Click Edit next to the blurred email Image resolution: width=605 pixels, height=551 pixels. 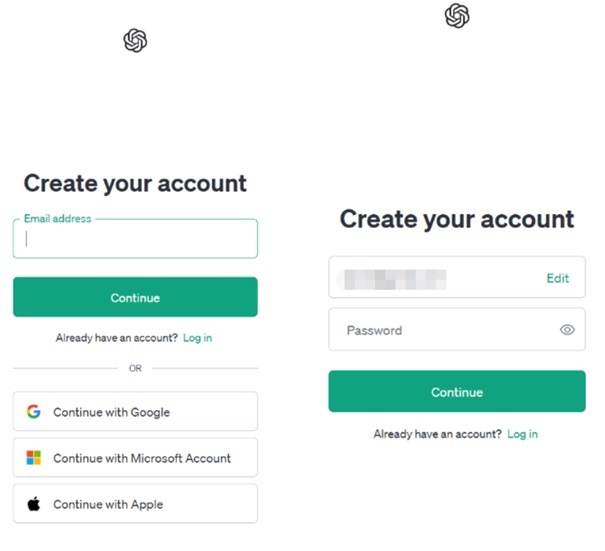(557, 278)
